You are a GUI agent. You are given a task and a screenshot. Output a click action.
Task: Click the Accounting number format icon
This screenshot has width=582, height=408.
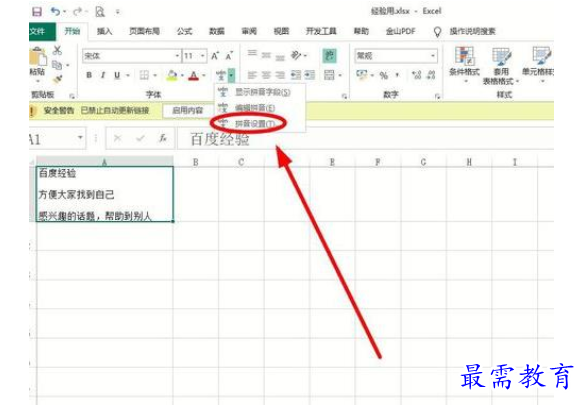pos(362,75)
